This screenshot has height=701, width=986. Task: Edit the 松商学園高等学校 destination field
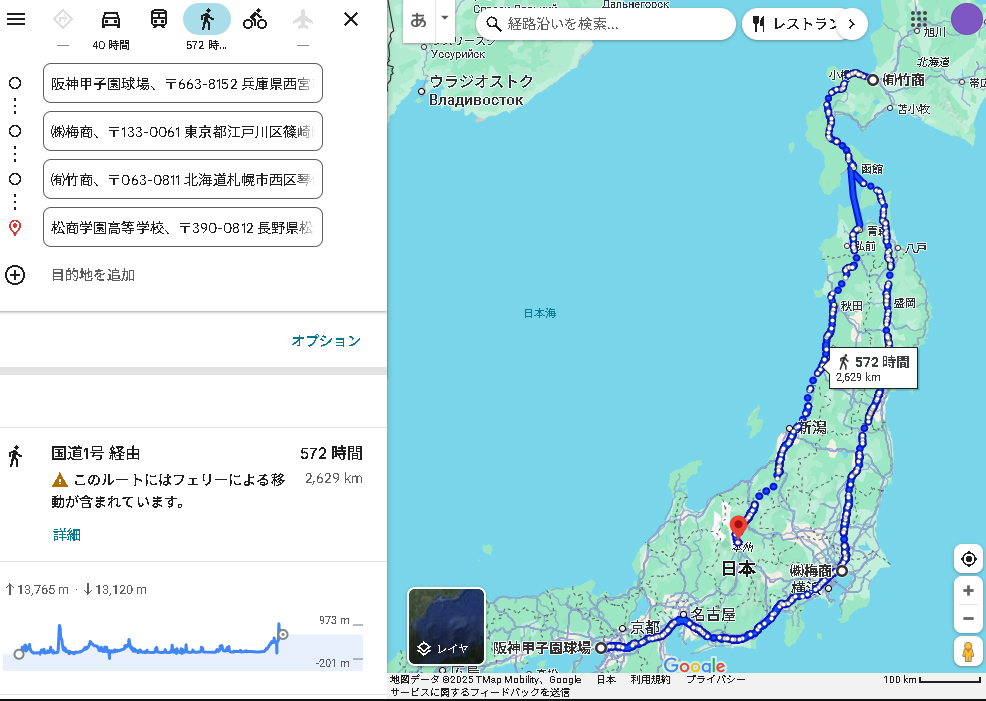[x=183, y=227]
